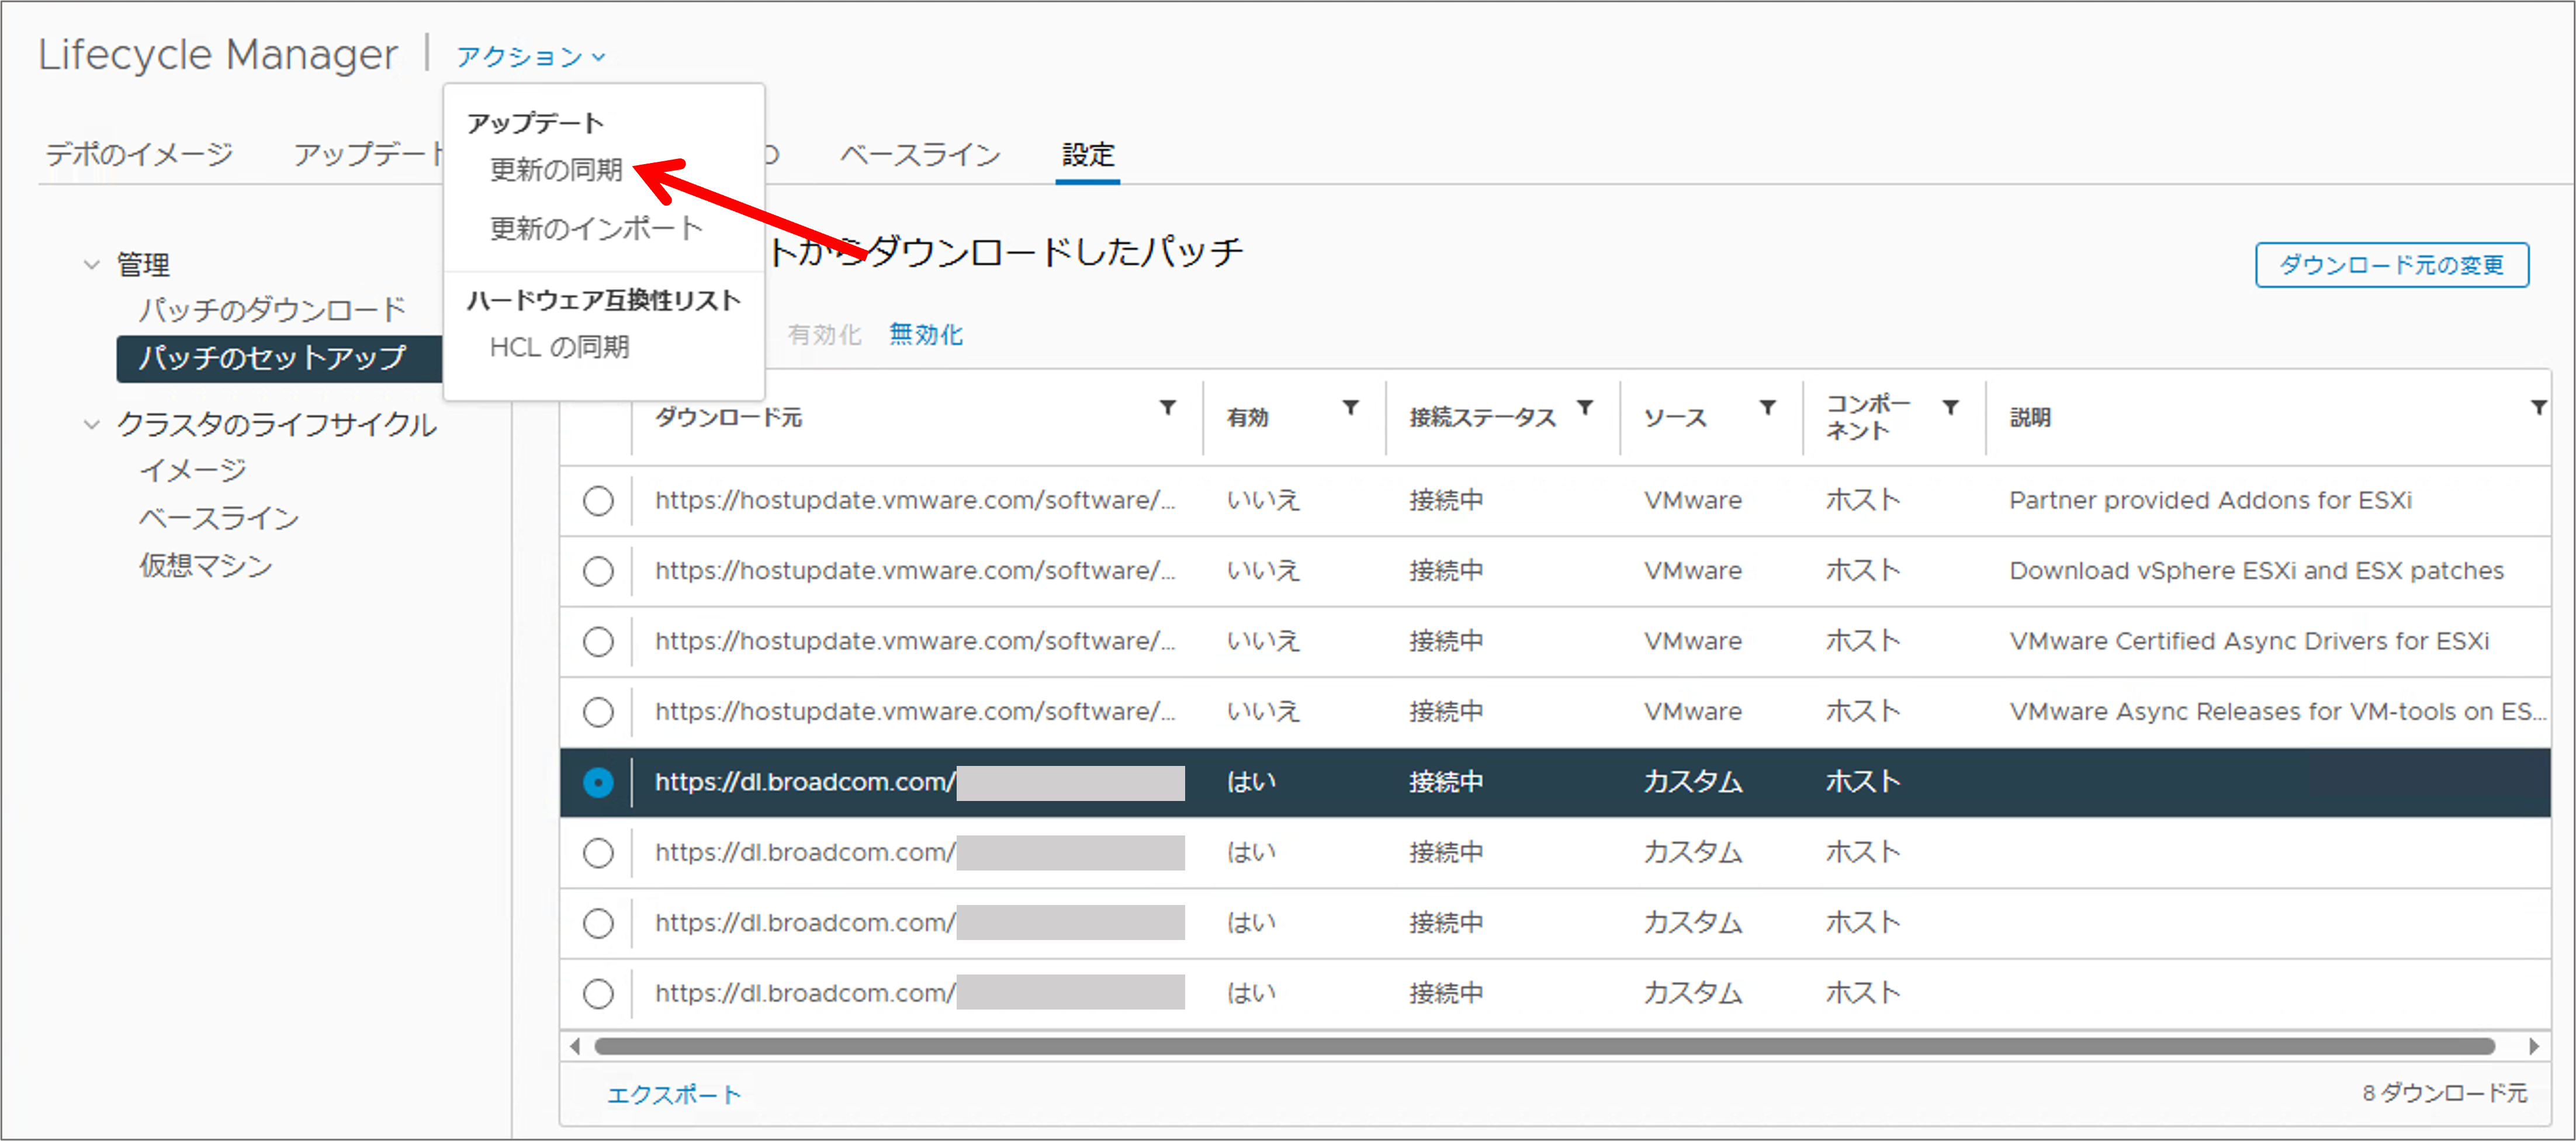Image resolution: width=2576 pixels, height=1141 pixels.
Task: Click 'Partner provided Addons for ESXi' description
Action: click(2210, 500)
